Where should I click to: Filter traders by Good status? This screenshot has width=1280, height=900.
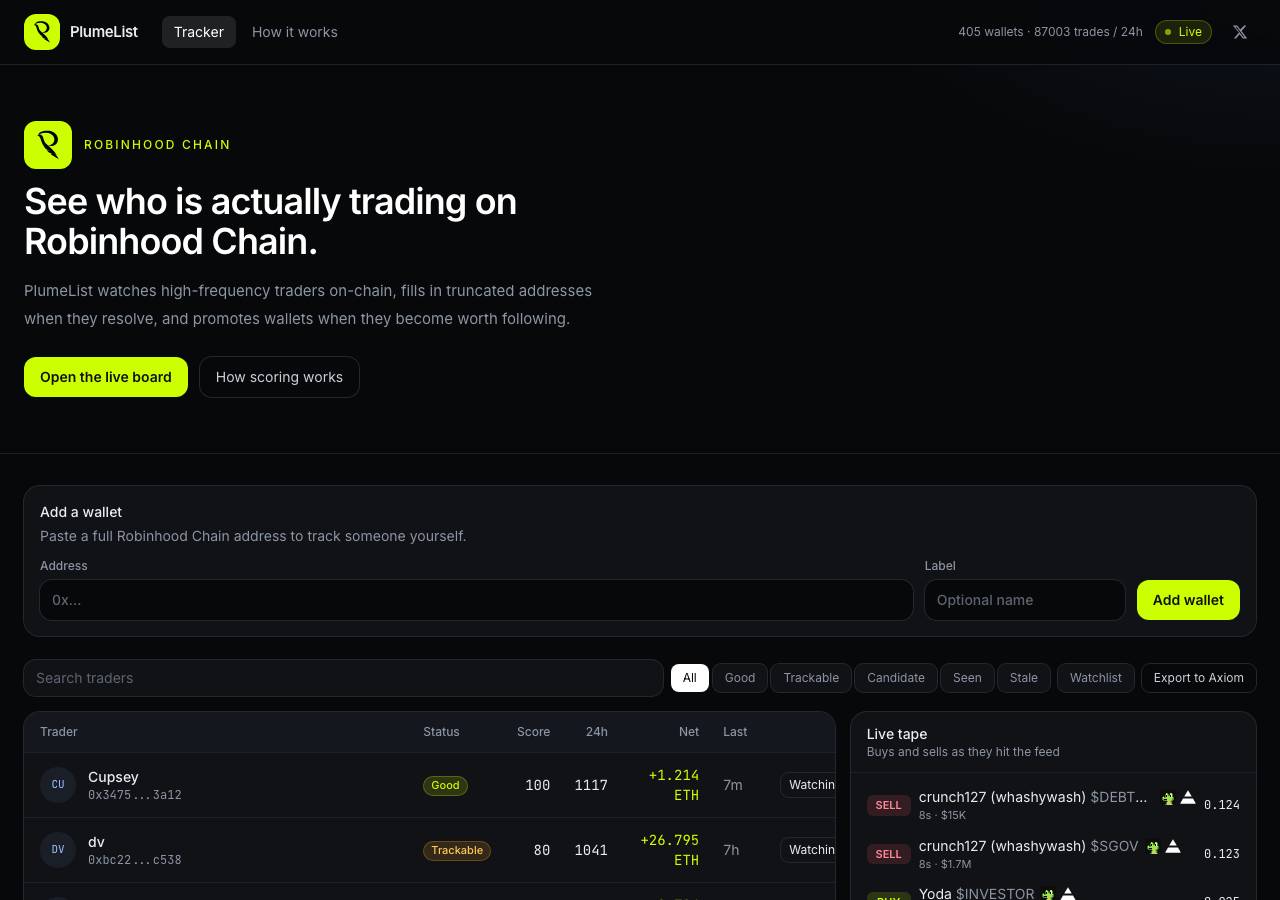pyautogui.click(x=740, y=678)
